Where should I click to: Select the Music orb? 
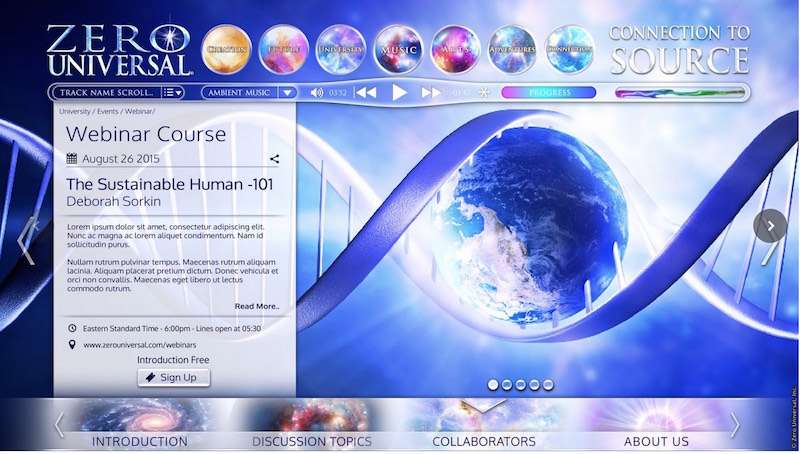pyautogui.click(x=398, y=49)
